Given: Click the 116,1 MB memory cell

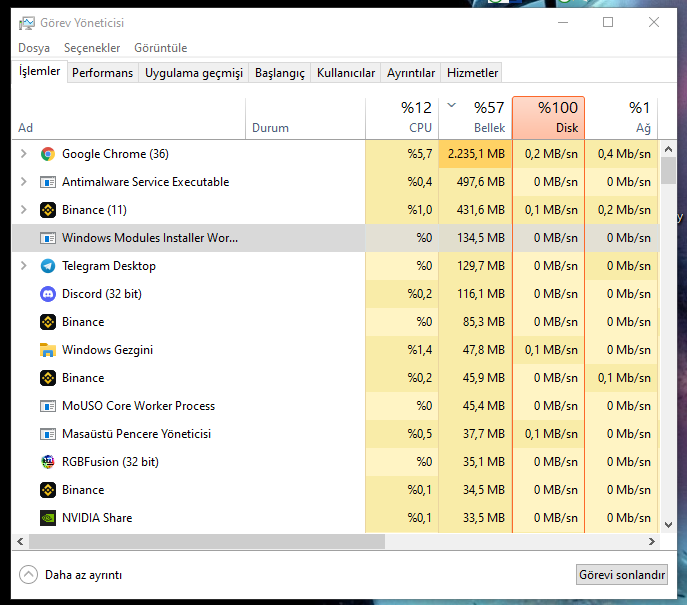Looking at the screenshot, I should (475, 294).
